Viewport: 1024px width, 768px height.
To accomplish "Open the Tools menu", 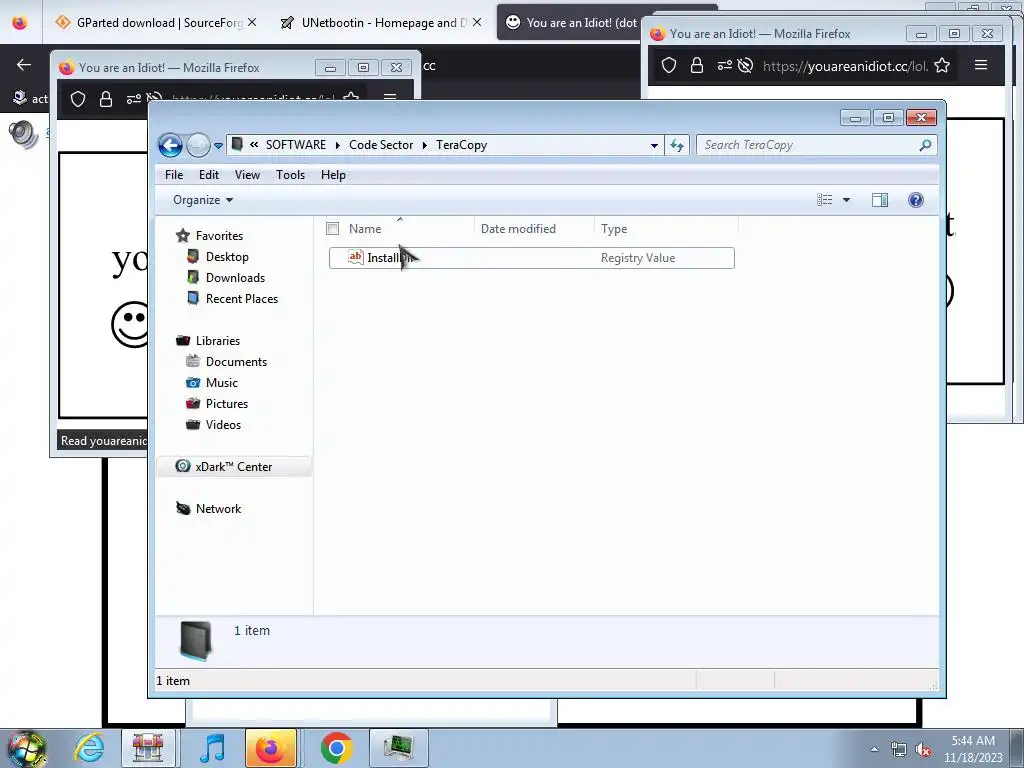I will click(290, 175).
